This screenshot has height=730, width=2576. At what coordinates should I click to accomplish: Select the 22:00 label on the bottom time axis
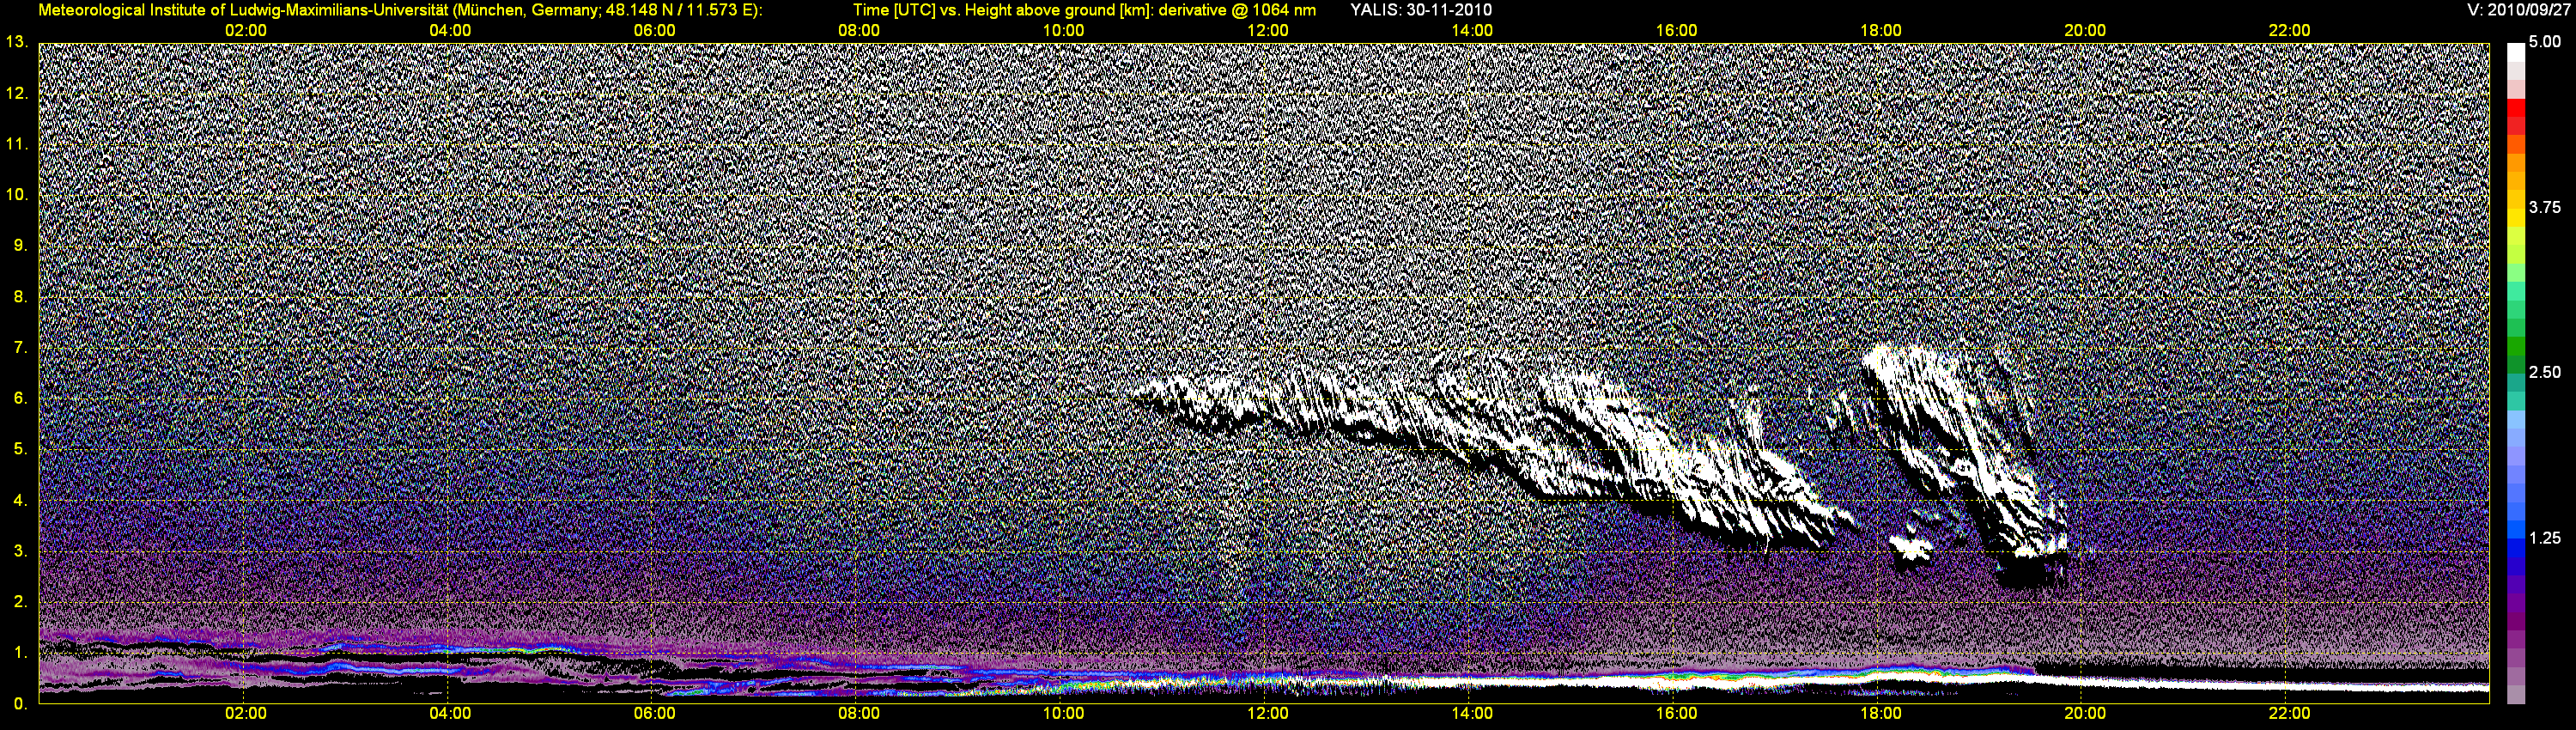pyautogui.click(x=2289, y=713)
